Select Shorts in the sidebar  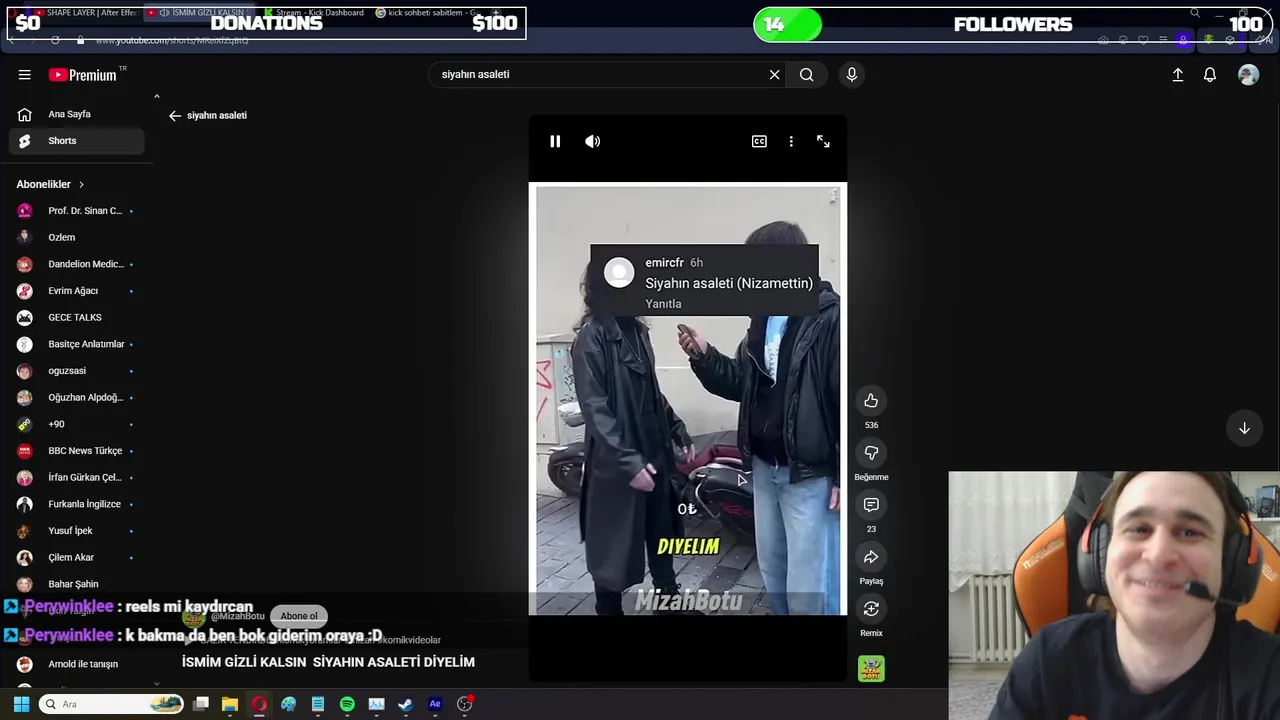click(x=76, y=141)
